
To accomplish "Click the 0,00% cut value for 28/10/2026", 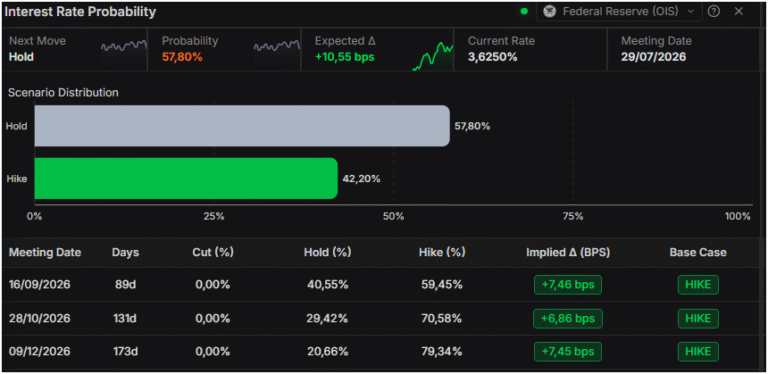I will [x=213, y=319].
